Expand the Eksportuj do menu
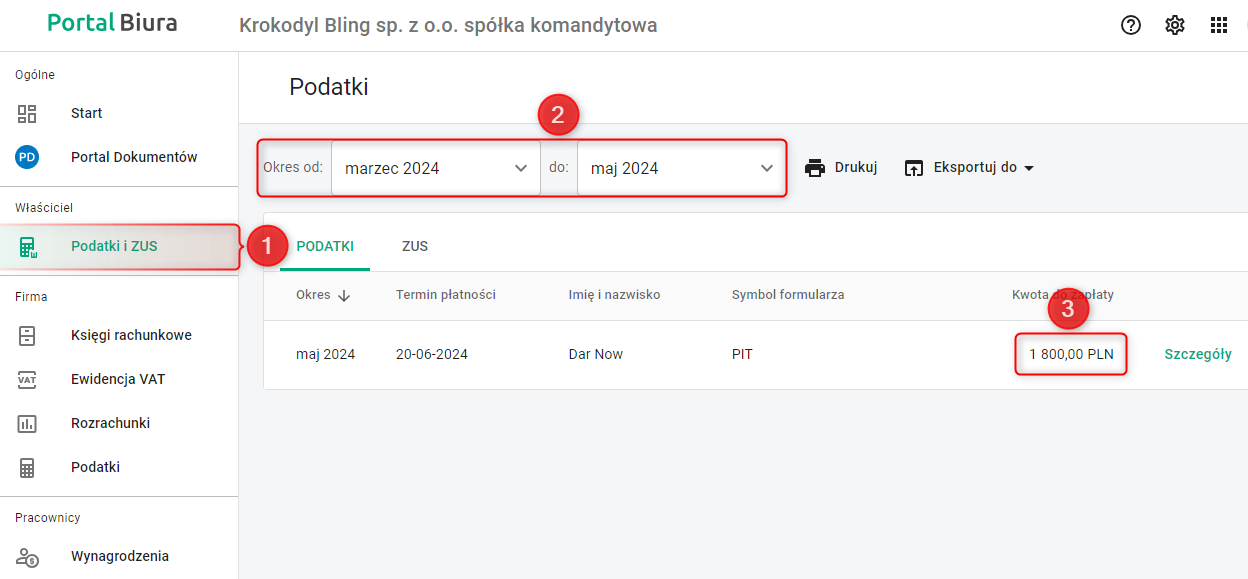The width and height of the screenshot is (1248, 579). [x=969, y=168]
